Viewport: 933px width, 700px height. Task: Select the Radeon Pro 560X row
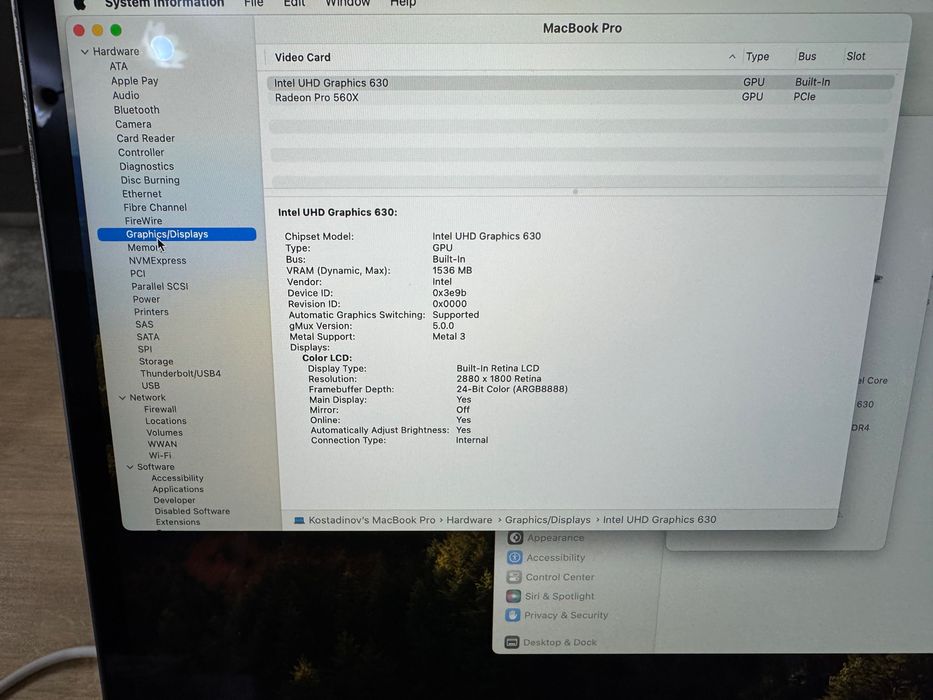click(x=580, y=97)
